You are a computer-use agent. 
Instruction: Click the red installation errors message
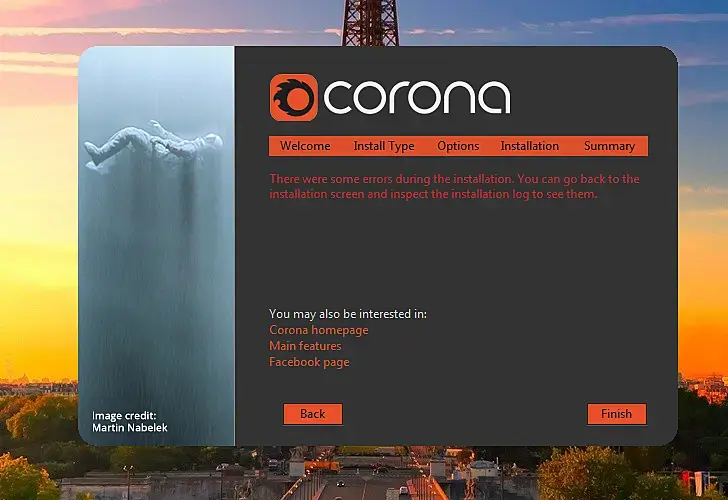point(454,186)
